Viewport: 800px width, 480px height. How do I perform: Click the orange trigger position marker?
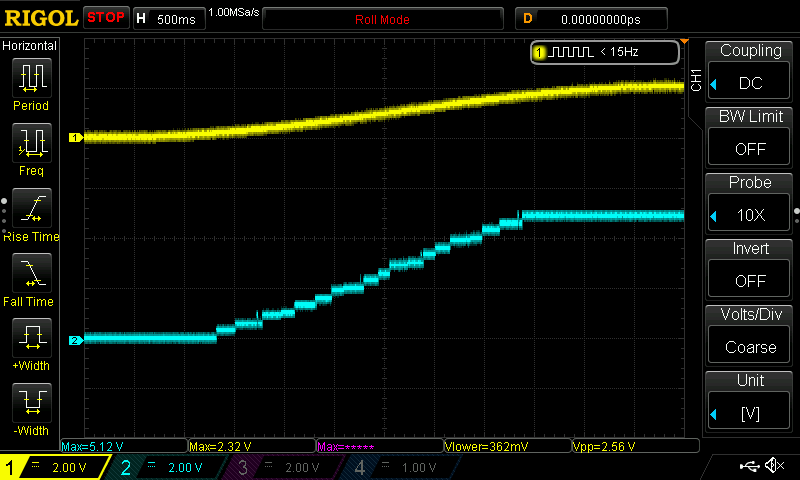tap(684, 41)
